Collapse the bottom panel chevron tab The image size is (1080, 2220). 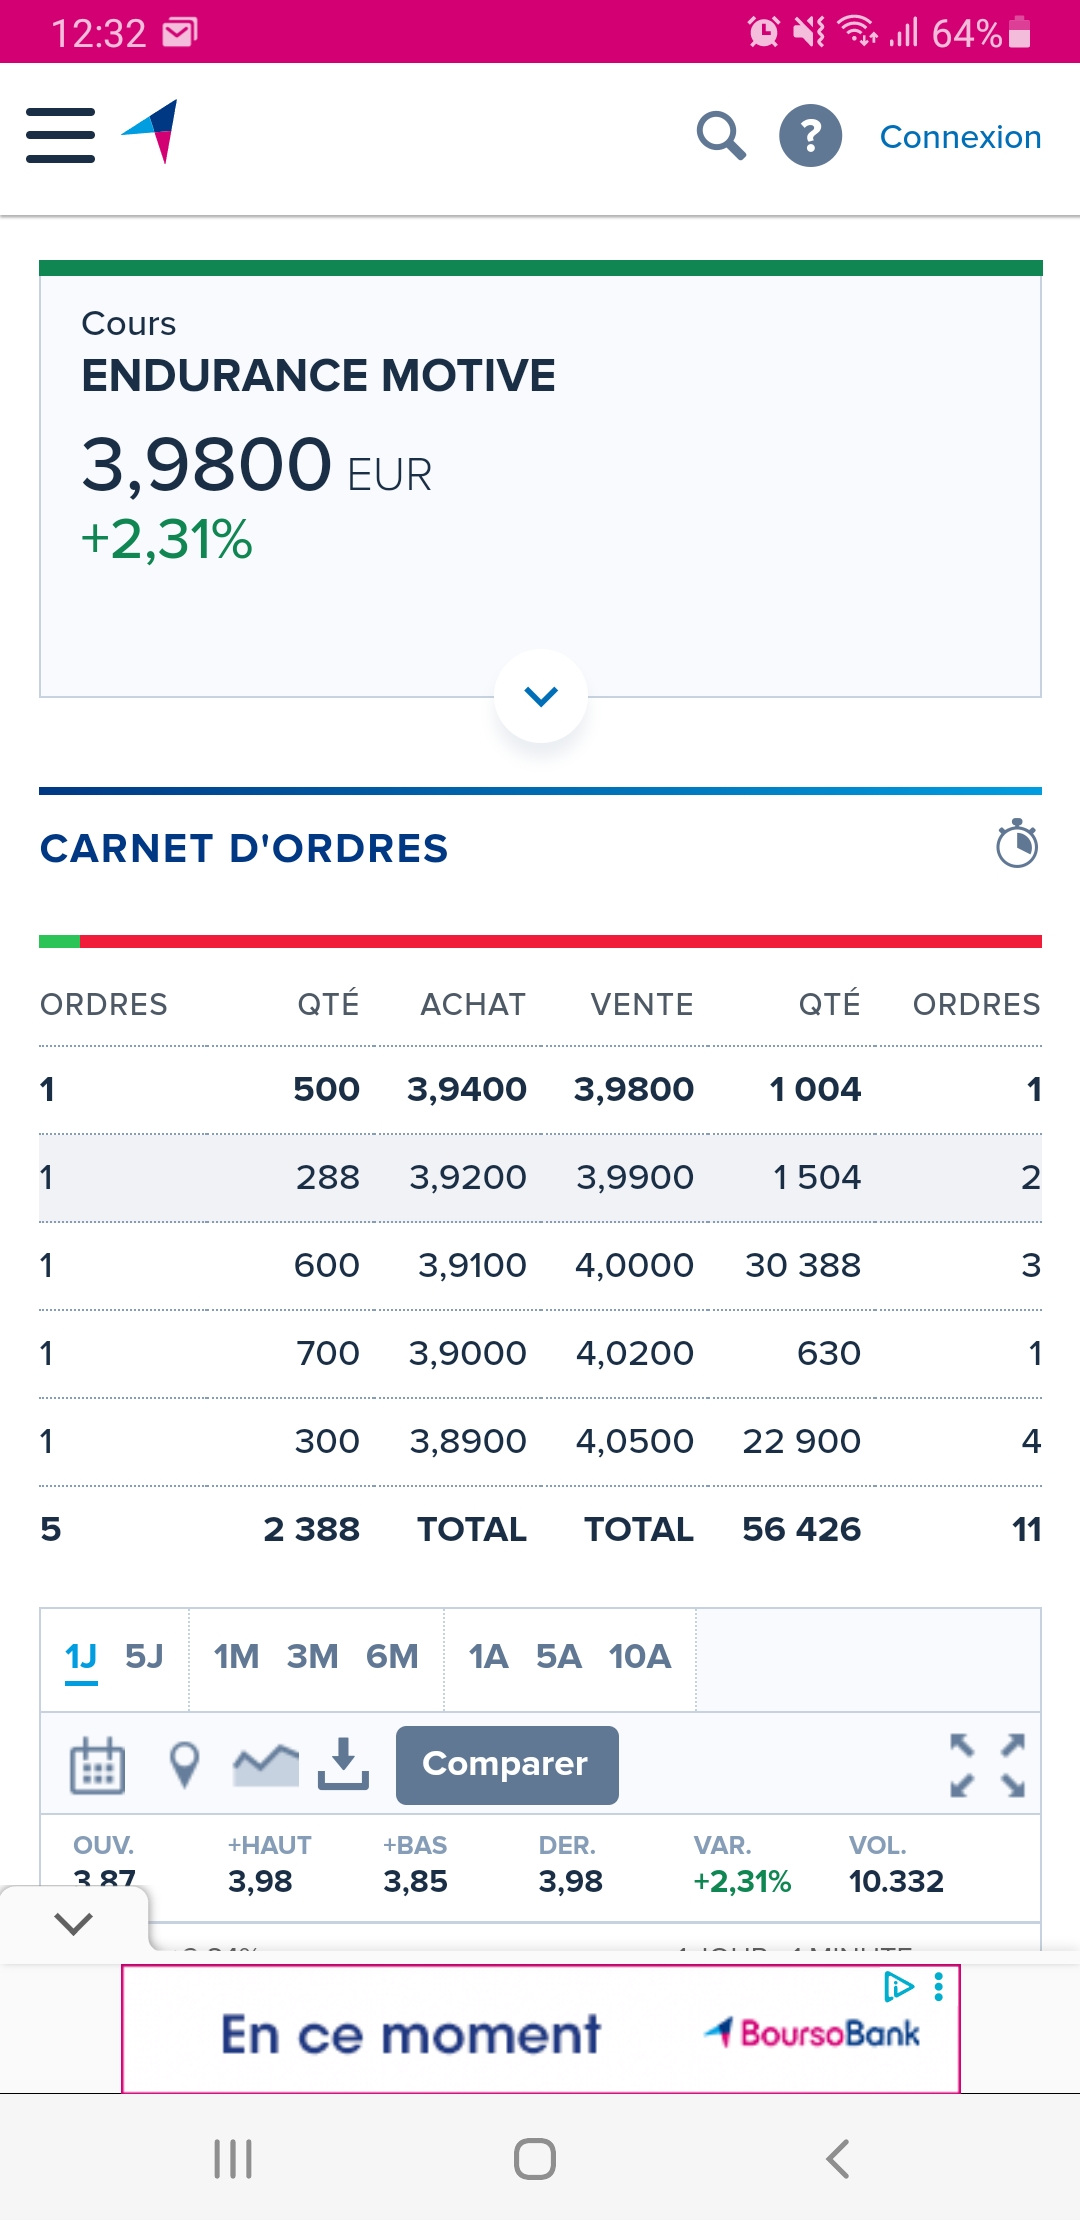point(74,1923)
